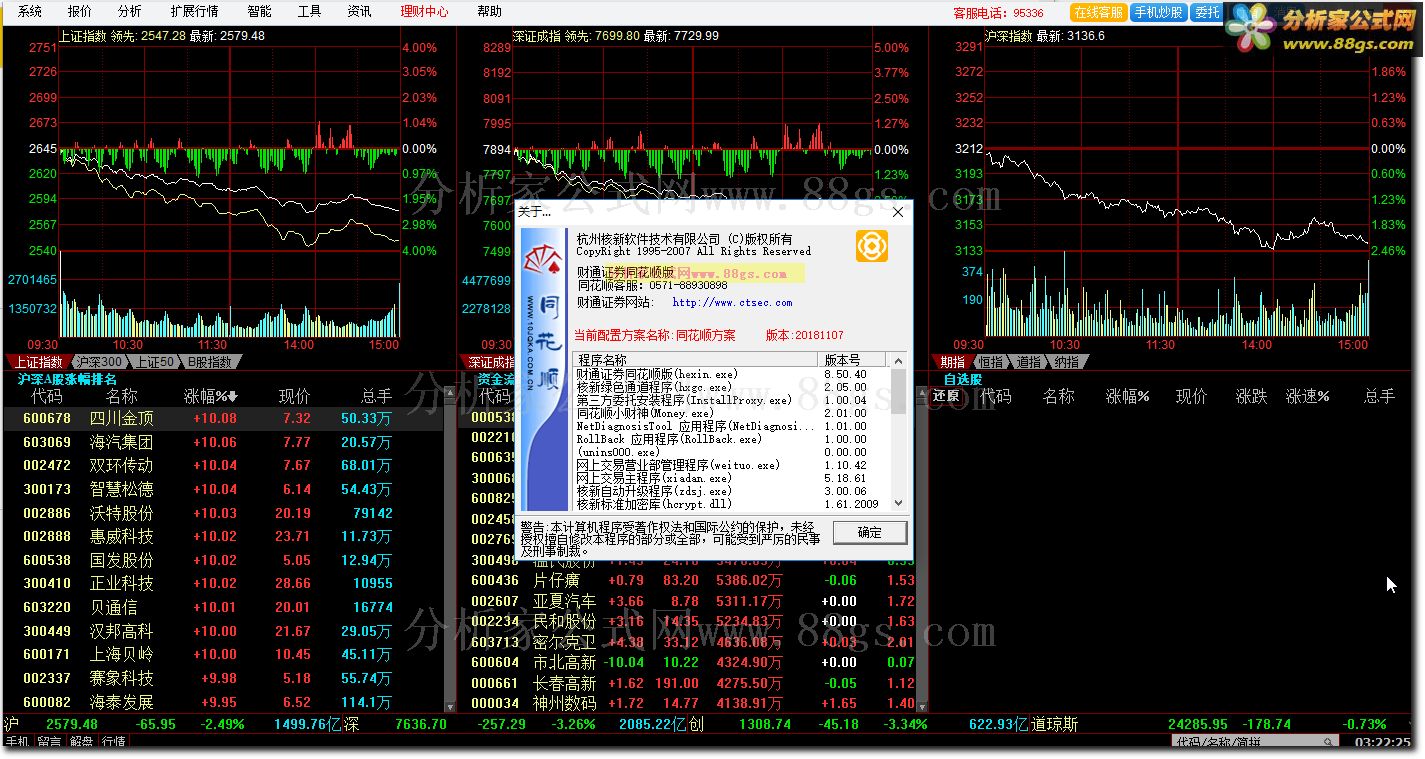The height and width of the screenshot is (759, 1425).
Task: Sort by the 程序名称 column header
Action: [696, 360]
